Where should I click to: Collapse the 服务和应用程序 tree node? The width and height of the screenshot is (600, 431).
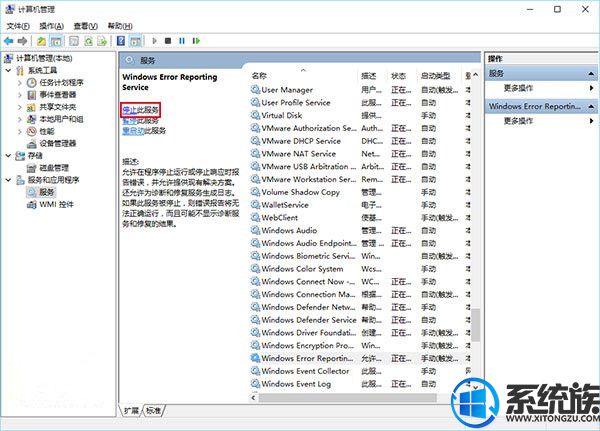8,180
